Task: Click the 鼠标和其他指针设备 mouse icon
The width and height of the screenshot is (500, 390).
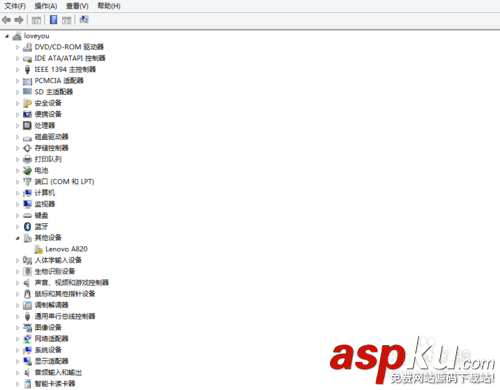Action: coord(27,294)
